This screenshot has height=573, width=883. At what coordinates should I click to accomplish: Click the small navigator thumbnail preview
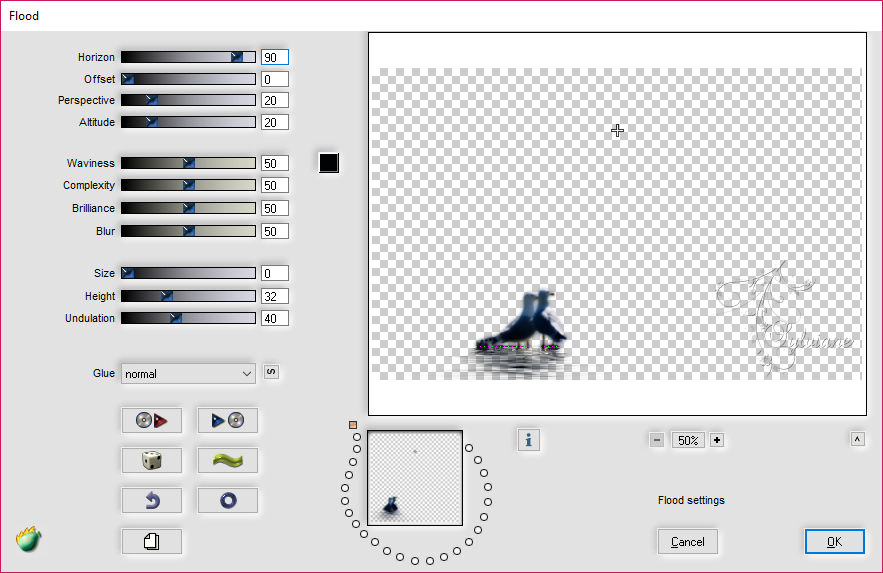[415, 478]
